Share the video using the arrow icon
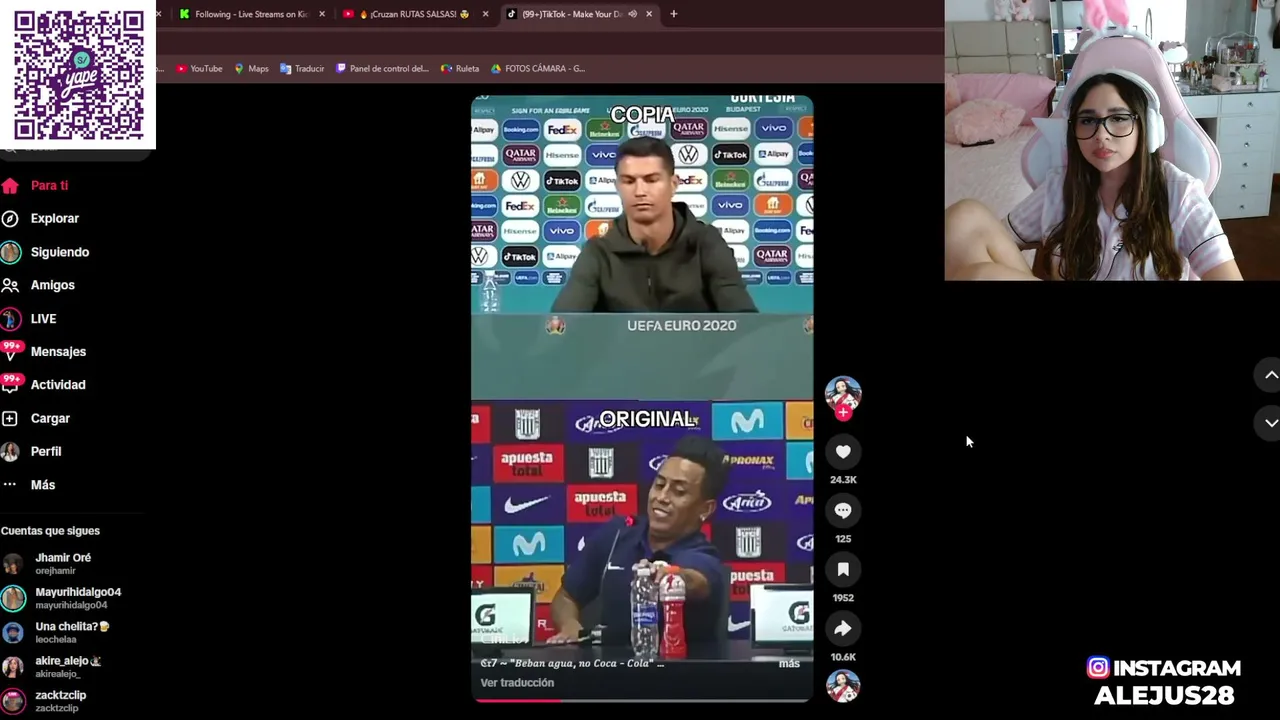 click(x=843, y=629)
